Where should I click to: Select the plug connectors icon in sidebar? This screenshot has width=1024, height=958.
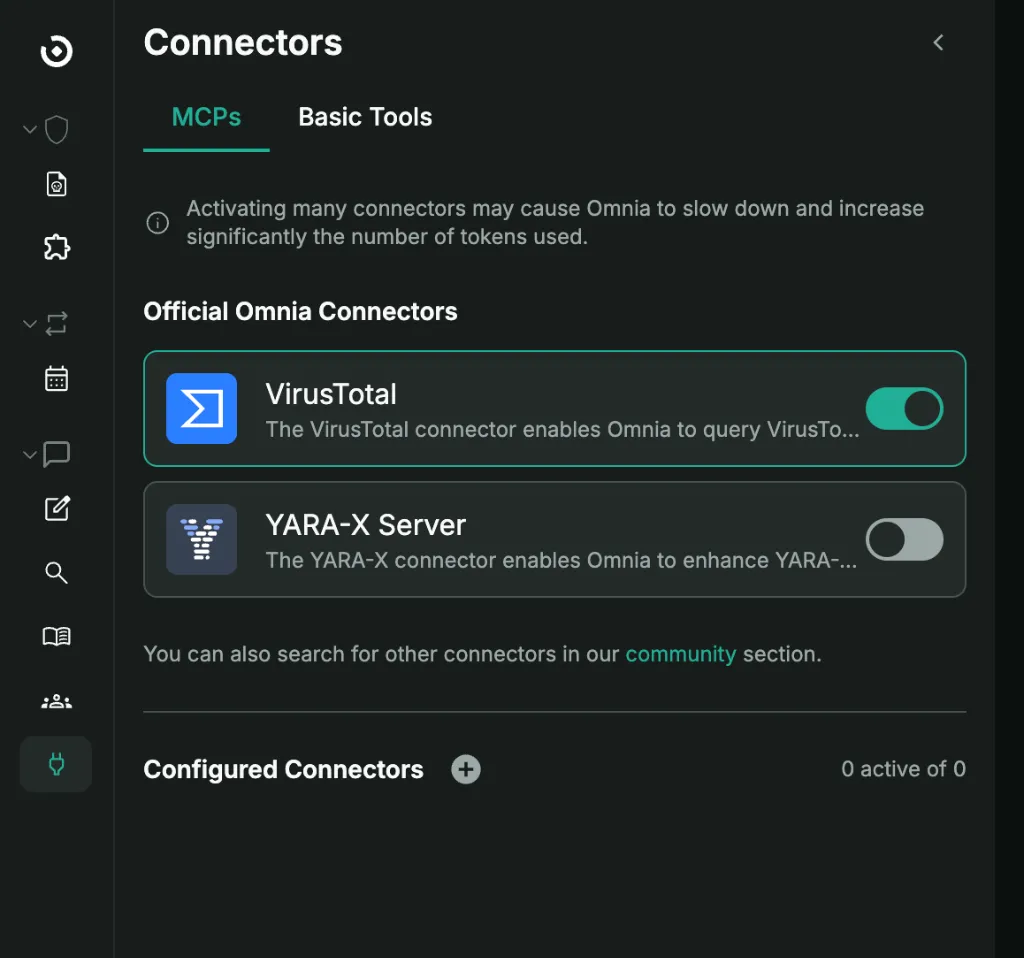(x=56, y=764)
